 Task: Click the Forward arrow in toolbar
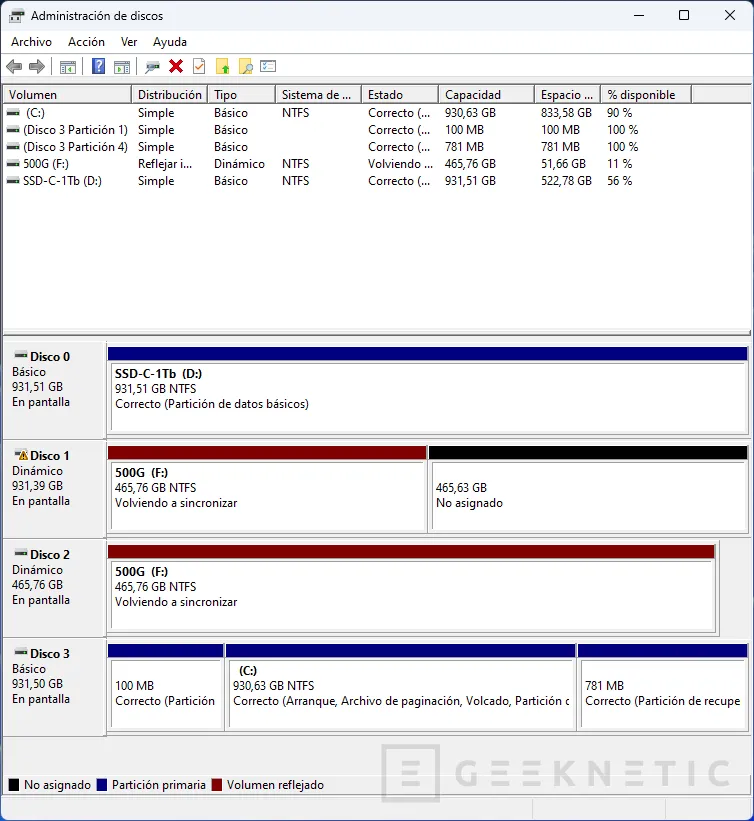coord(37,67)
